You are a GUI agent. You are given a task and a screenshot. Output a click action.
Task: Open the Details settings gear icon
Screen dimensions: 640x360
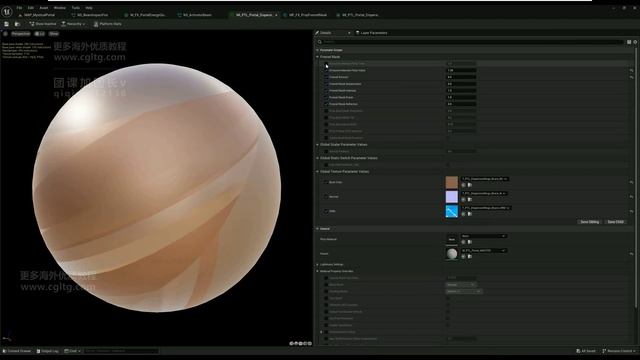tap(635, 42)
